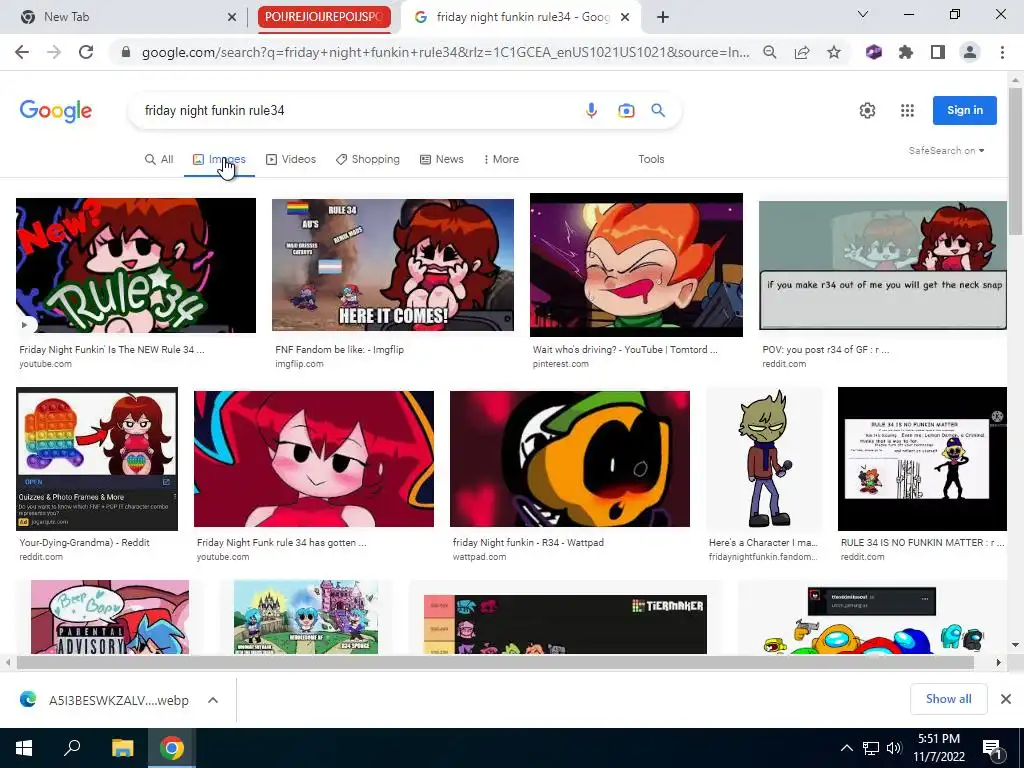1024x768 pixels.
Task: Open Here's a Character fandom result link
Action: coord(763,543)
